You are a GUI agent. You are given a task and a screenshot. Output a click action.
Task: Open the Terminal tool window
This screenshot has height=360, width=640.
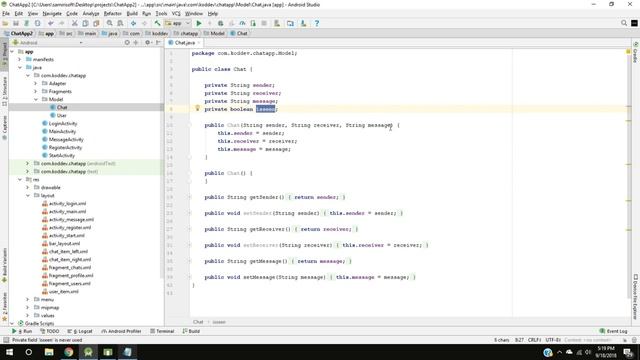pyautogui.click(x=162, y=331)
